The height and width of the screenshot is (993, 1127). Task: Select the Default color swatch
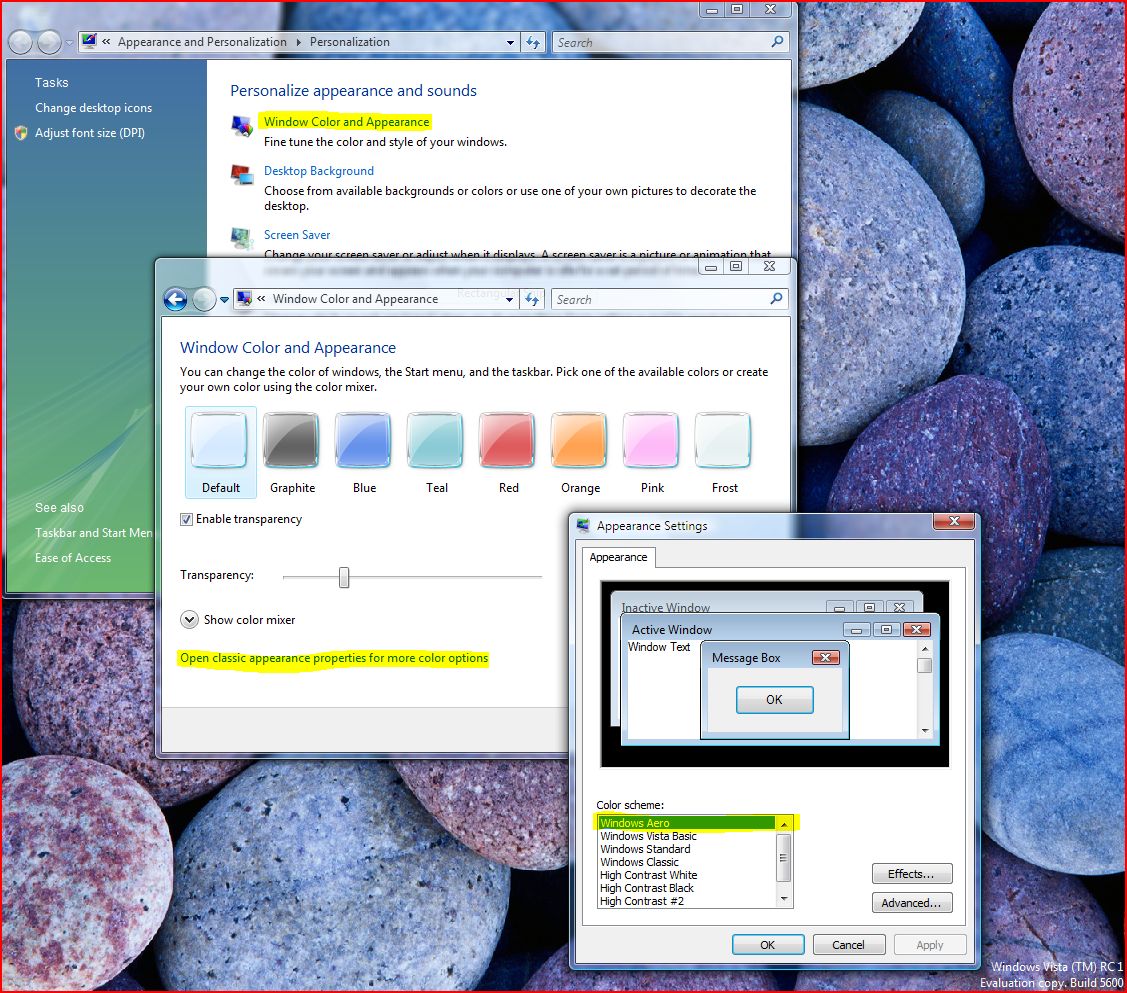pos(220,453)
